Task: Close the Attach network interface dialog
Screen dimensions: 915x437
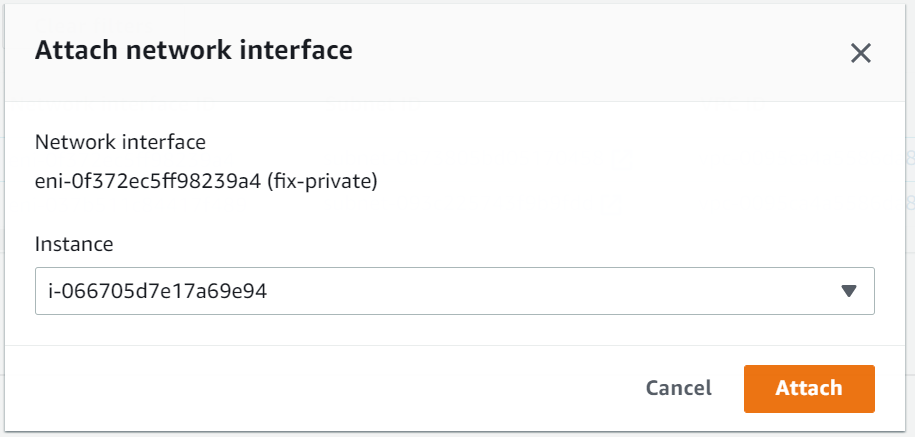Action: tap(860, 53)
